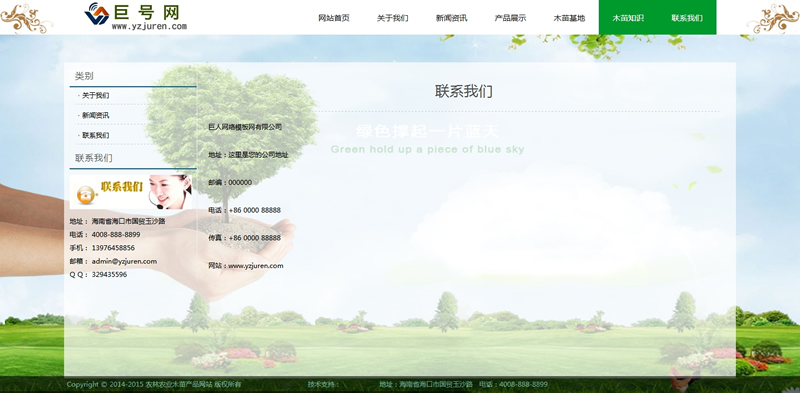The width and height of the screenshot is (800, 393).
Task: Click the admin@yzjuren.com email address
Action: click(x=124, y=261)
